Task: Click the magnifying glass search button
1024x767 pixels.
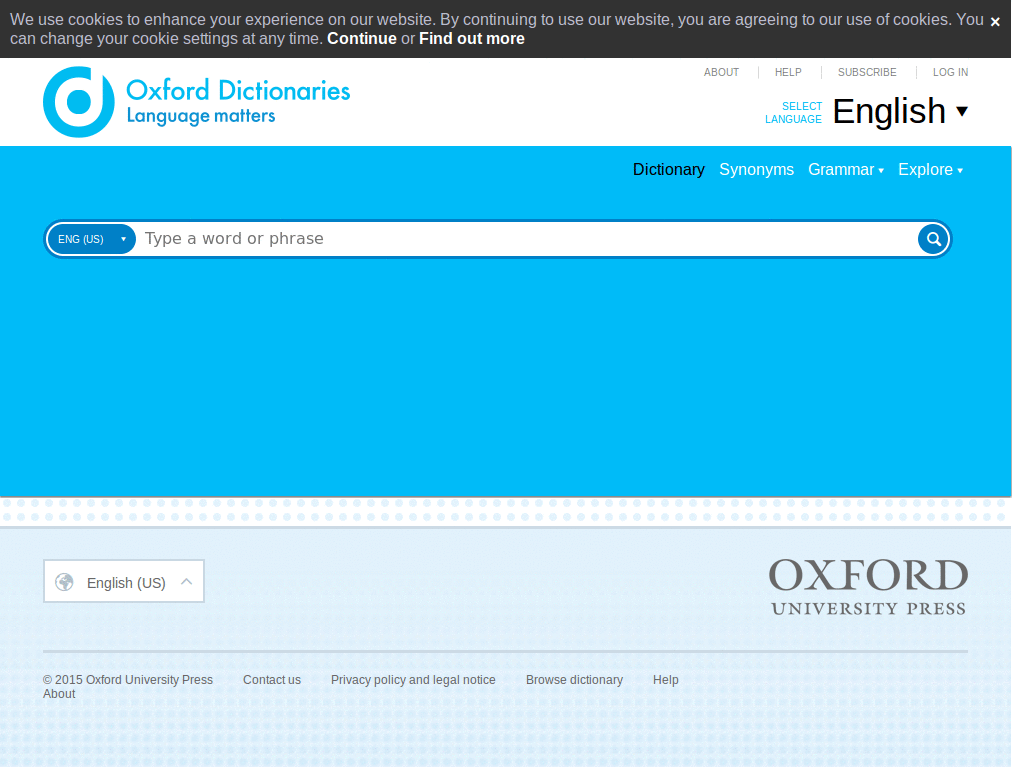Action: click(x=934, y=239)
